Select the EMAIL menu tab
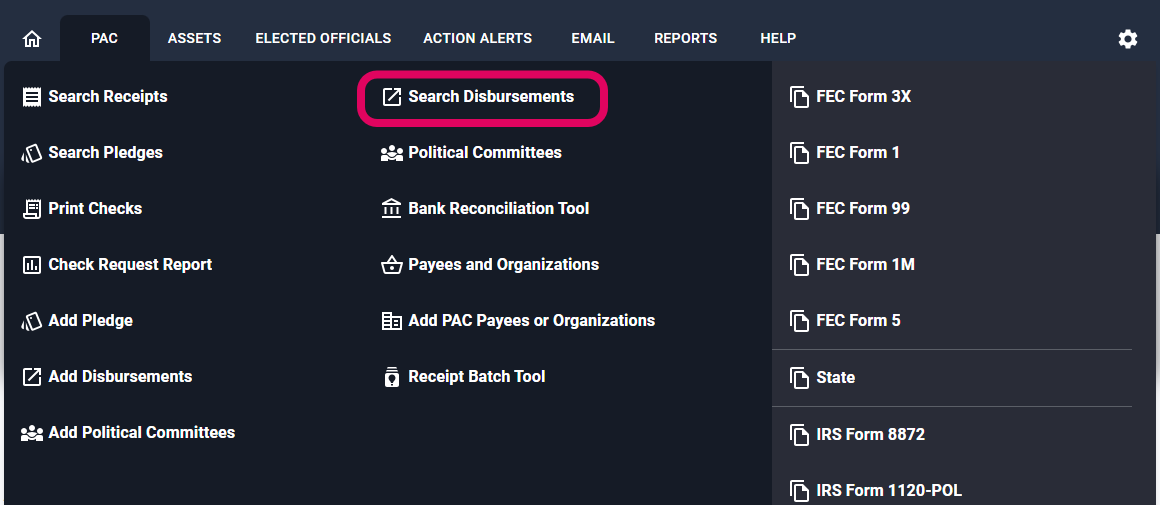The width and height of the screenshot is (1160, 505). click(x=593, y=39)
